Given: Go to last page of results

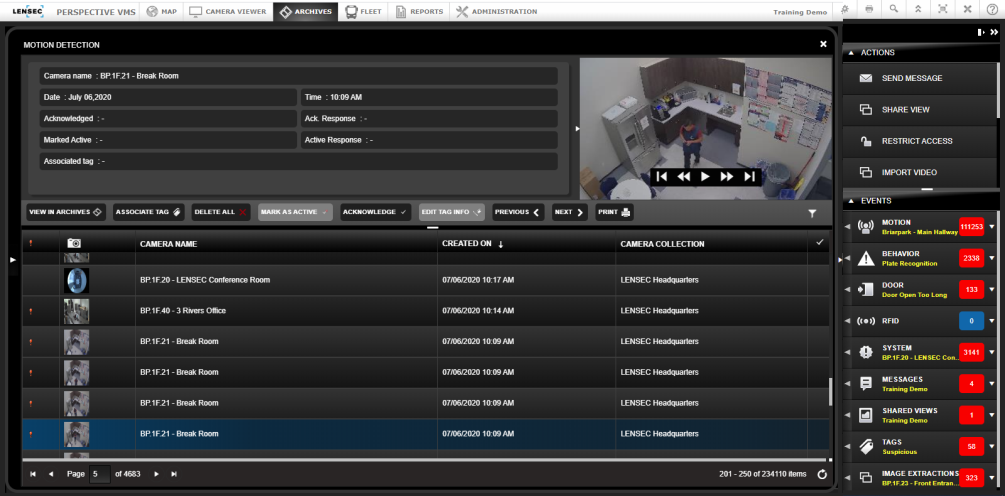Looking at the screenshot, I should pos(174,474).
